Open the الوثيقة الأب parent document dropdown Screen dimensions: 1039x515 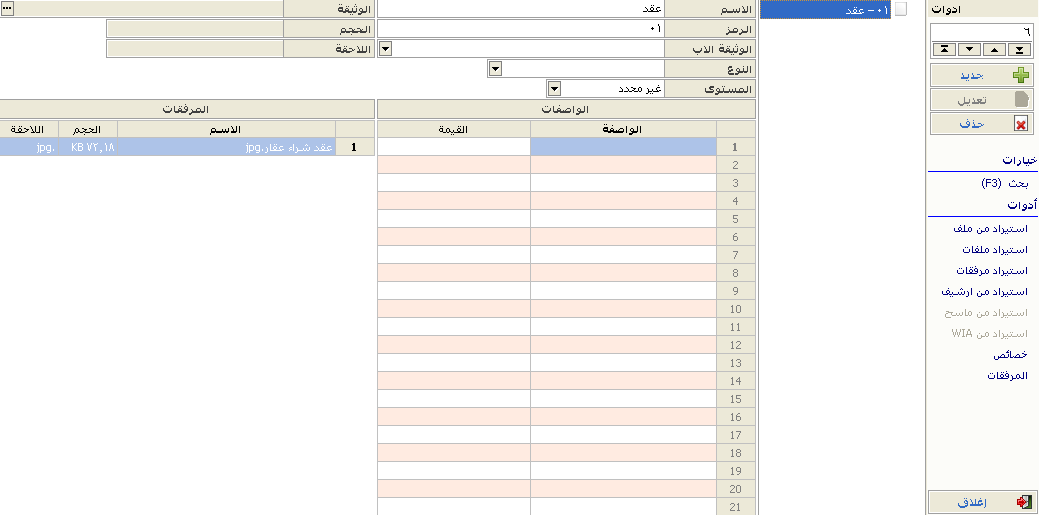click(x=385, y=48)
